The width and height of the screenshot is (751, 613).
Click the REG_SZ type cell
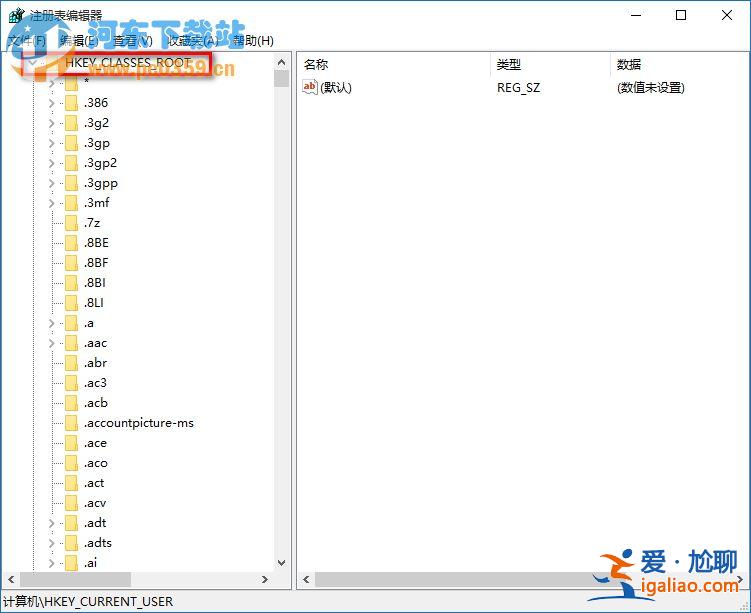tap(518, 88)
